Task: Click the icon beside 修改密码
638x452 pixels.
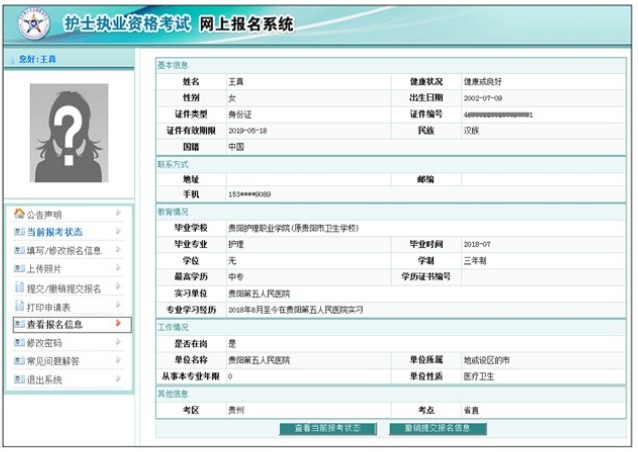Action: [19, 343]
